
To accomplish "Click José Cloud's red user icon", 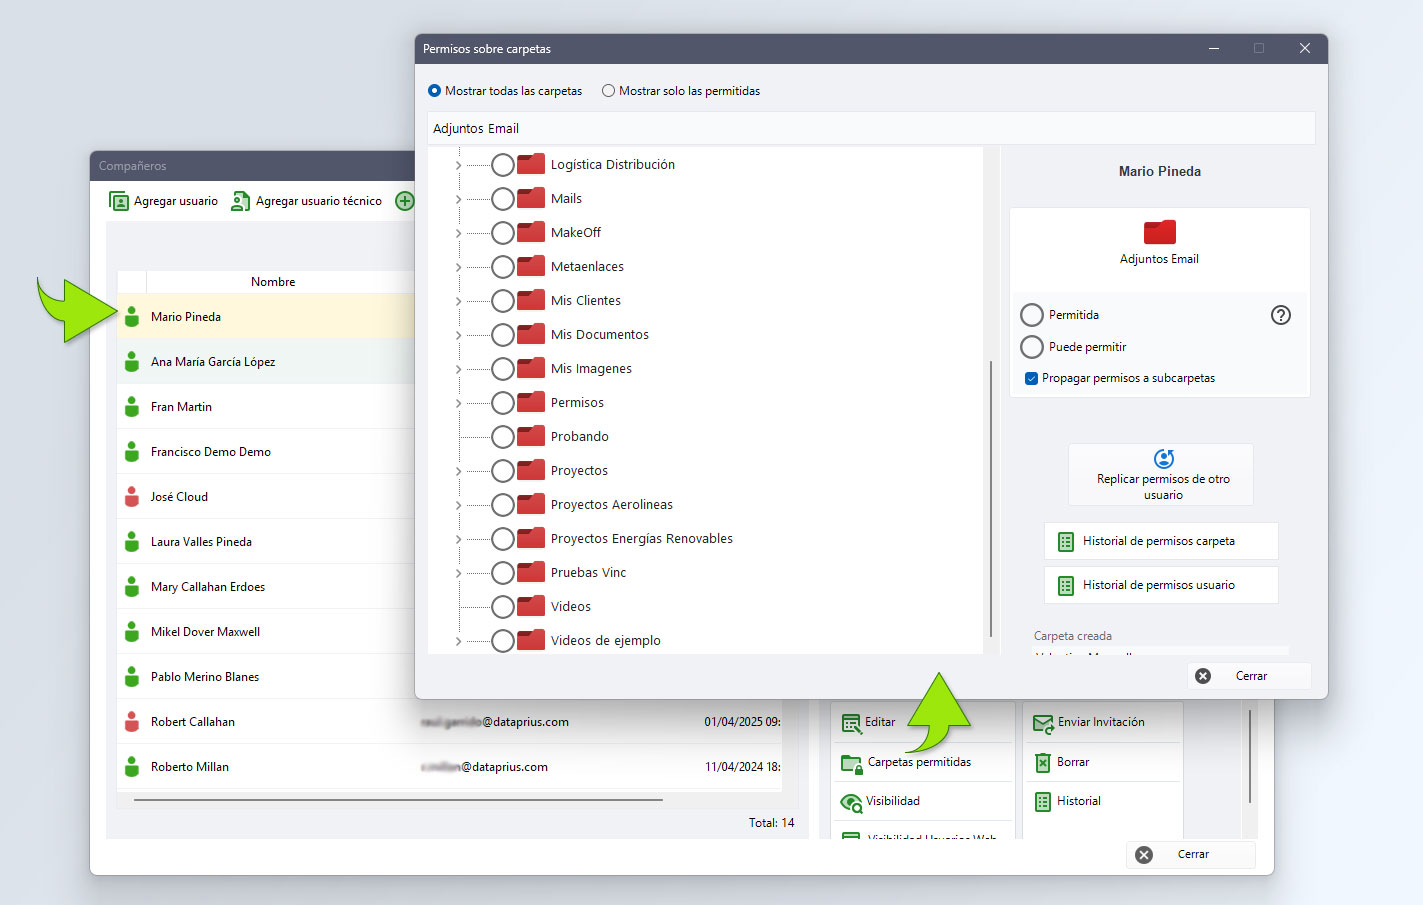I will point(132,496).
